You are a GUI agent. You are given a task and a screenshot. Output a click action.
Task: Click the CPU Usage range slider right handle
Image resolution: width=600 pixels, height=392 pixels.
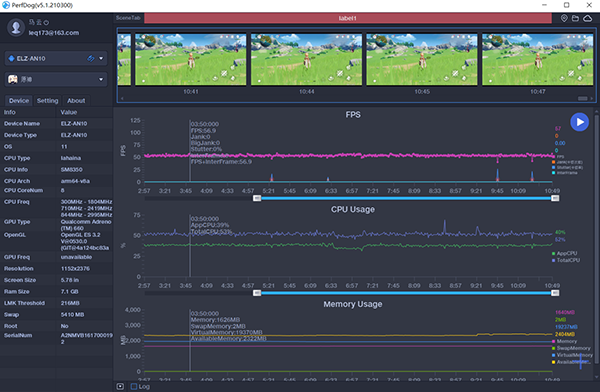[x=555, y=293]
